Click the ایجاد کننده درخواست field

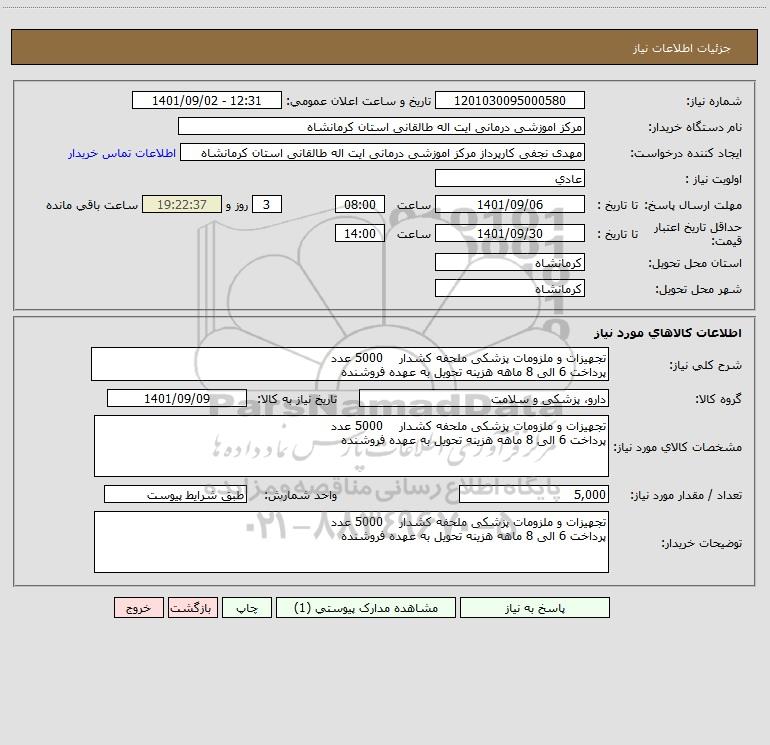383,153
